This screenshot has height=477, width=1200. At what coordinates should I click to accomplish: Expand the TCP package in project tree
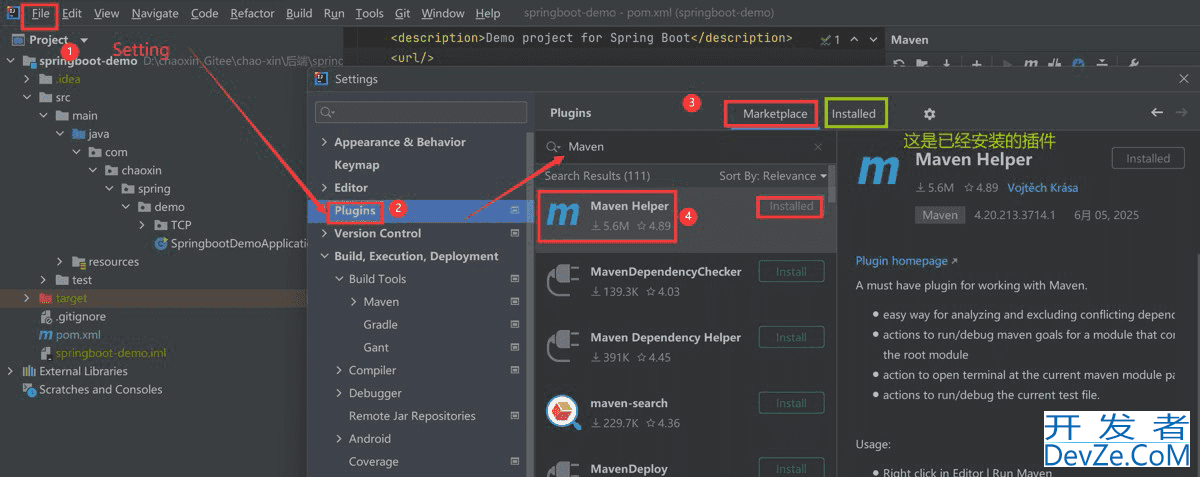coord(143,225)
